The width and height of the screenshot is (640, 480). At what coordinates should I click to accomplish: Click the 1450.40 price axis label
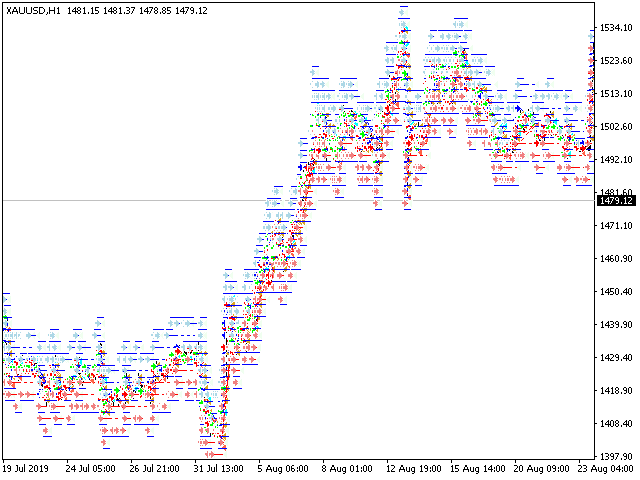coord(616,292)
